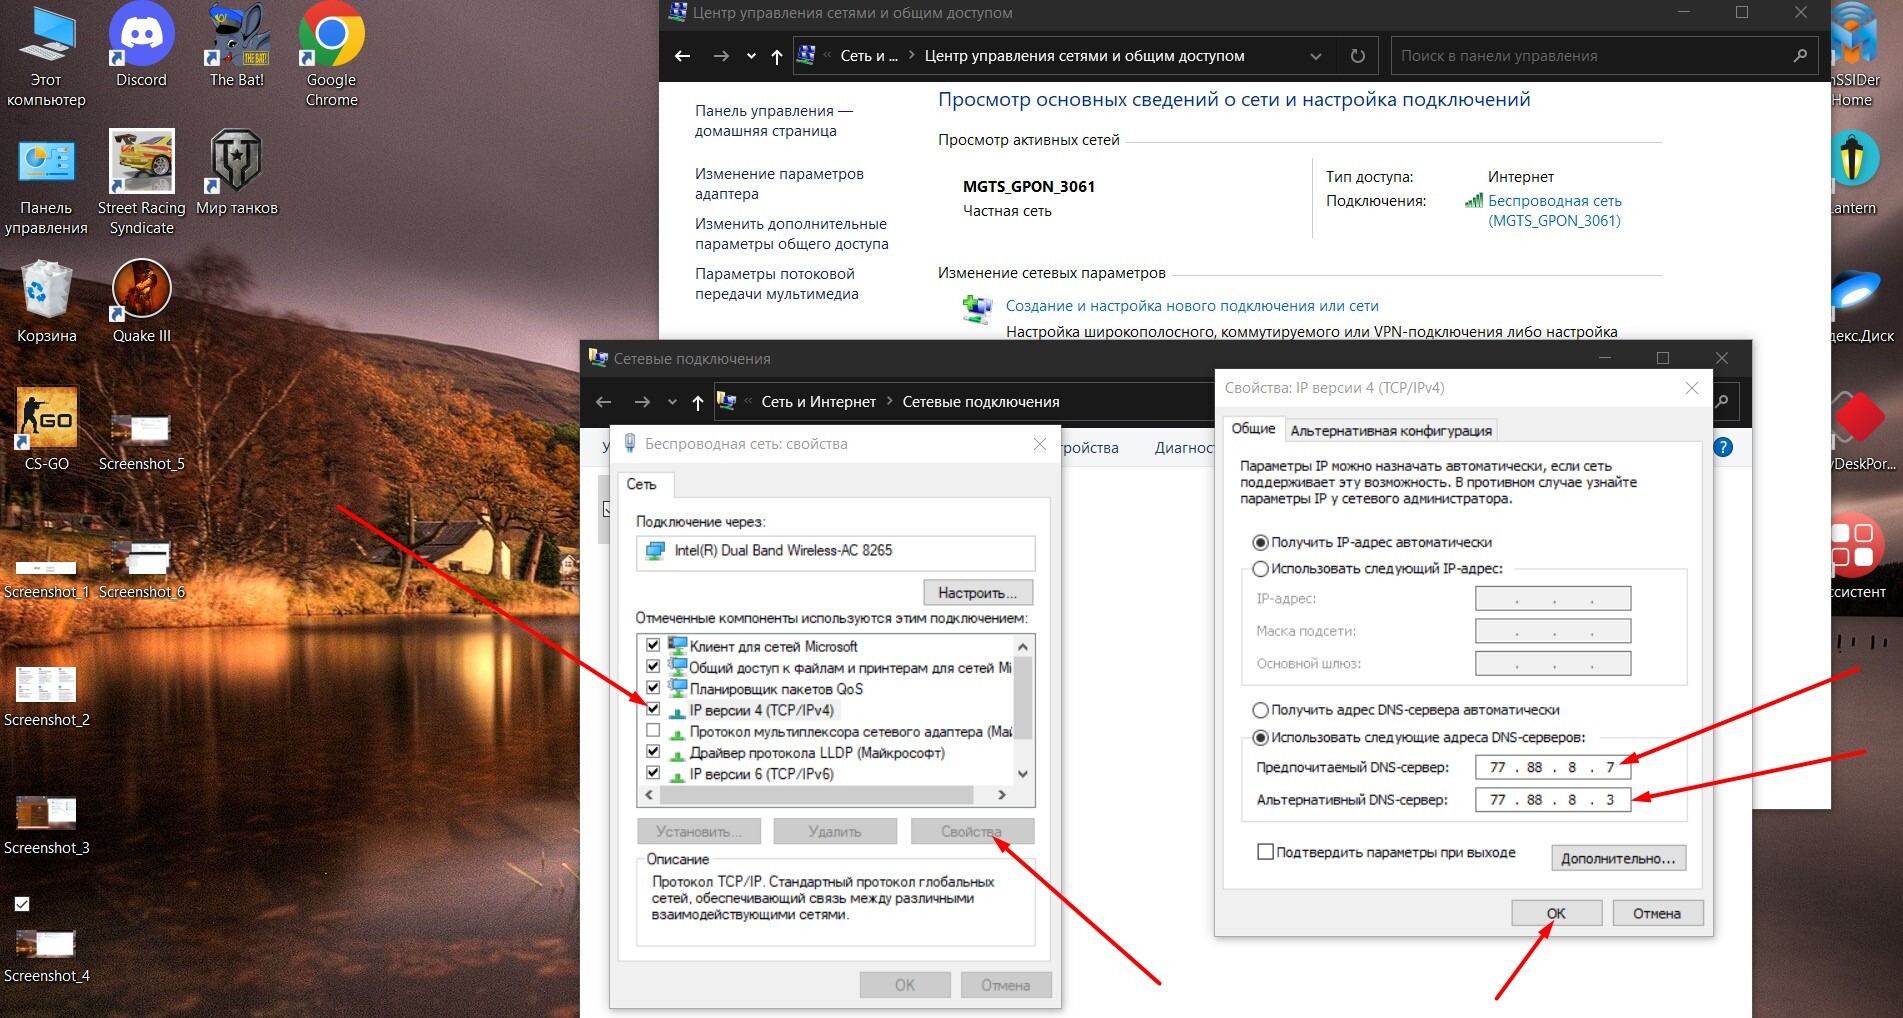1903x1018 pixels.
Task: Click the preferred DNS server input field
Action: pos(1552,767)
